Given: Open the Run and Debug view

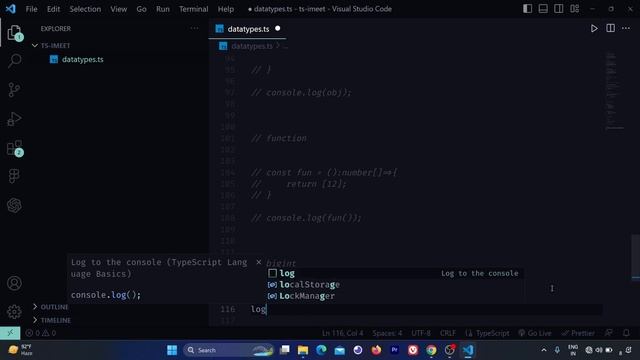Looking at the screenshot, I should tap(14, 119).
